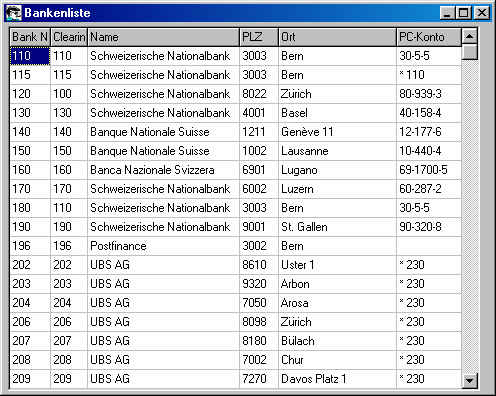Click PC-Konto value 12-177-6
Screen dimensions: 496x396
pyautogui.click(x=429, y=132)
